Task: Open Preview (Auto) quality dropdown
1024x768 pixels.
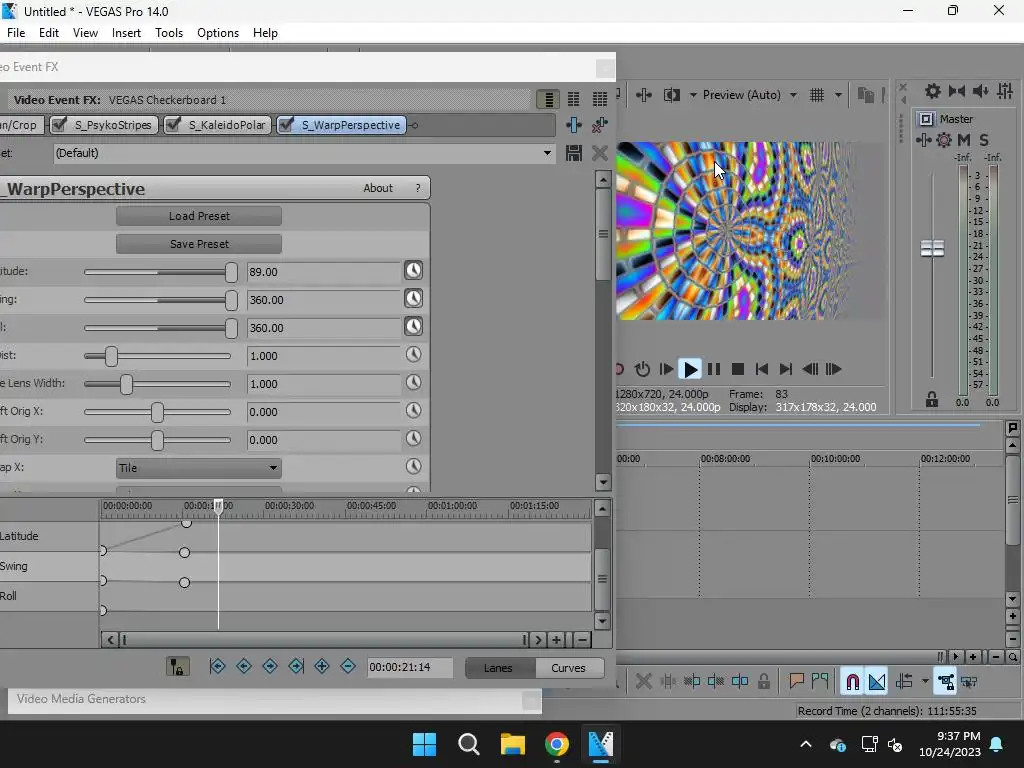Action: (793, 95)
